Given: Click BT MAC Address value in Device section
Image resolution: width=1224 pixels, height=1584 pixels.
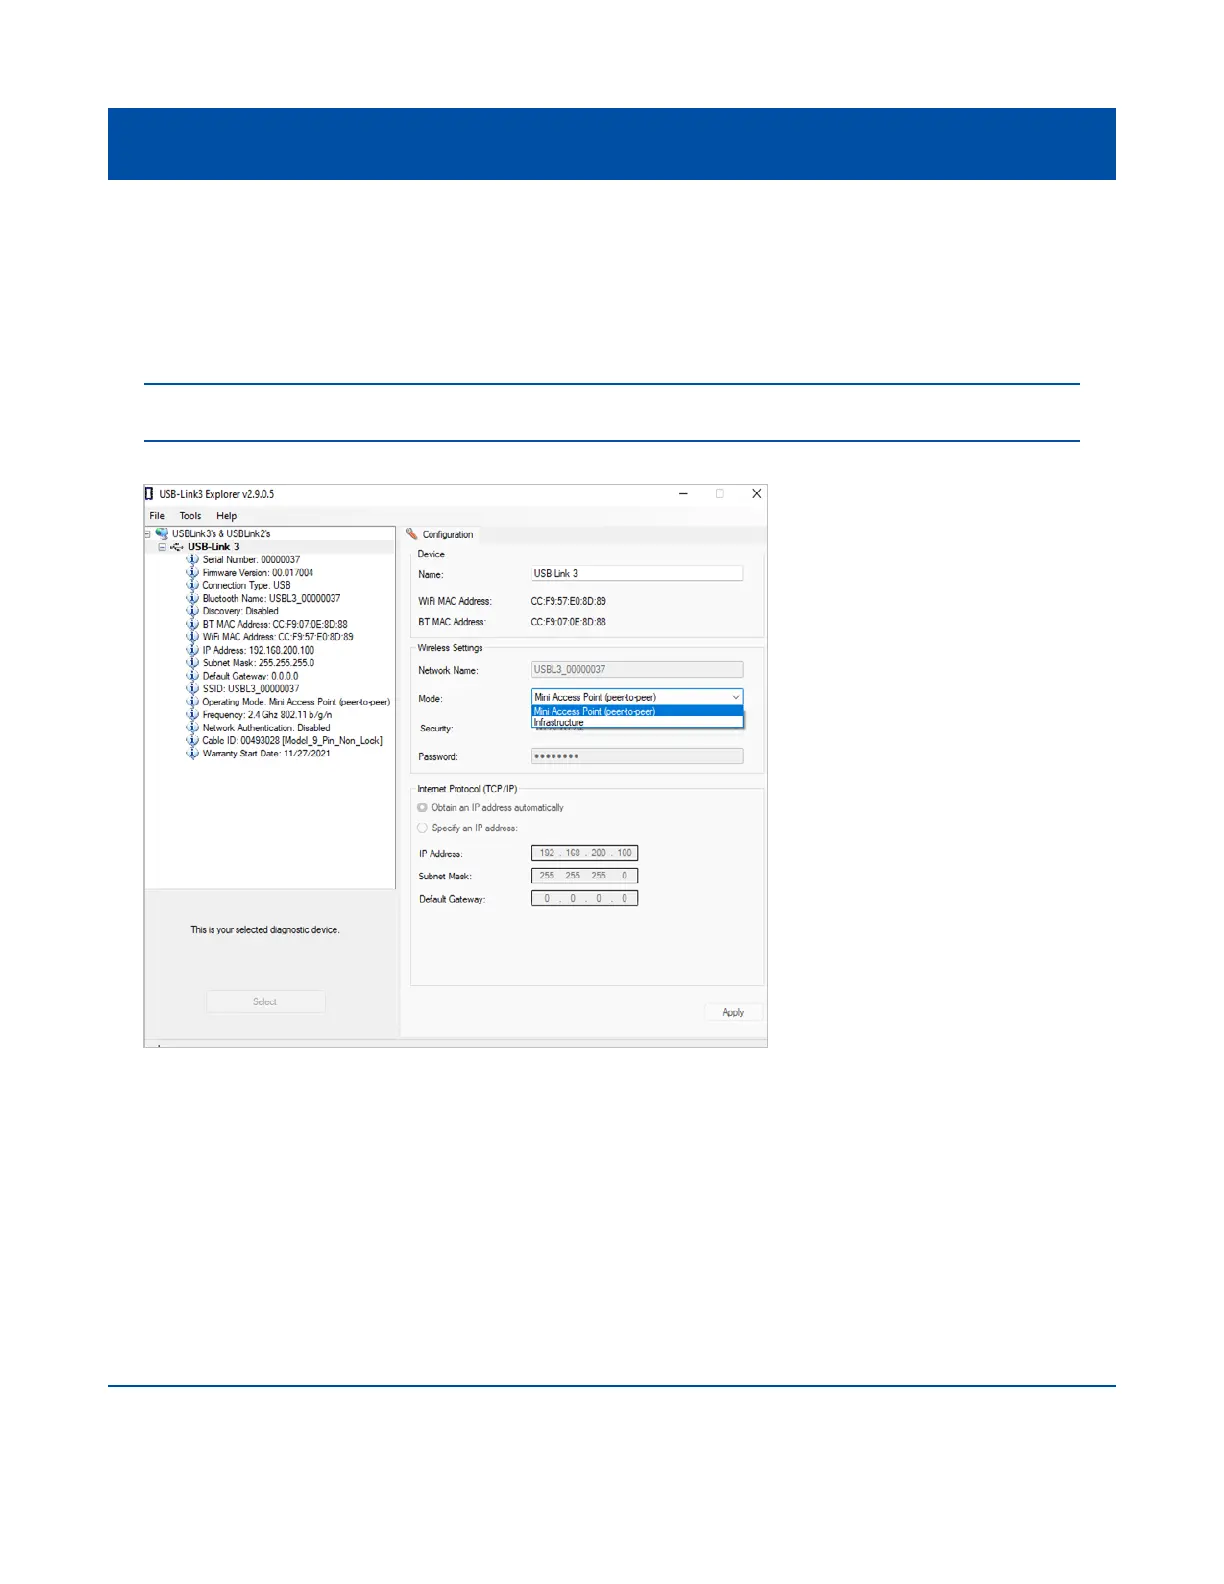Looking at the screenshot, I should click(x=568, y=622).
